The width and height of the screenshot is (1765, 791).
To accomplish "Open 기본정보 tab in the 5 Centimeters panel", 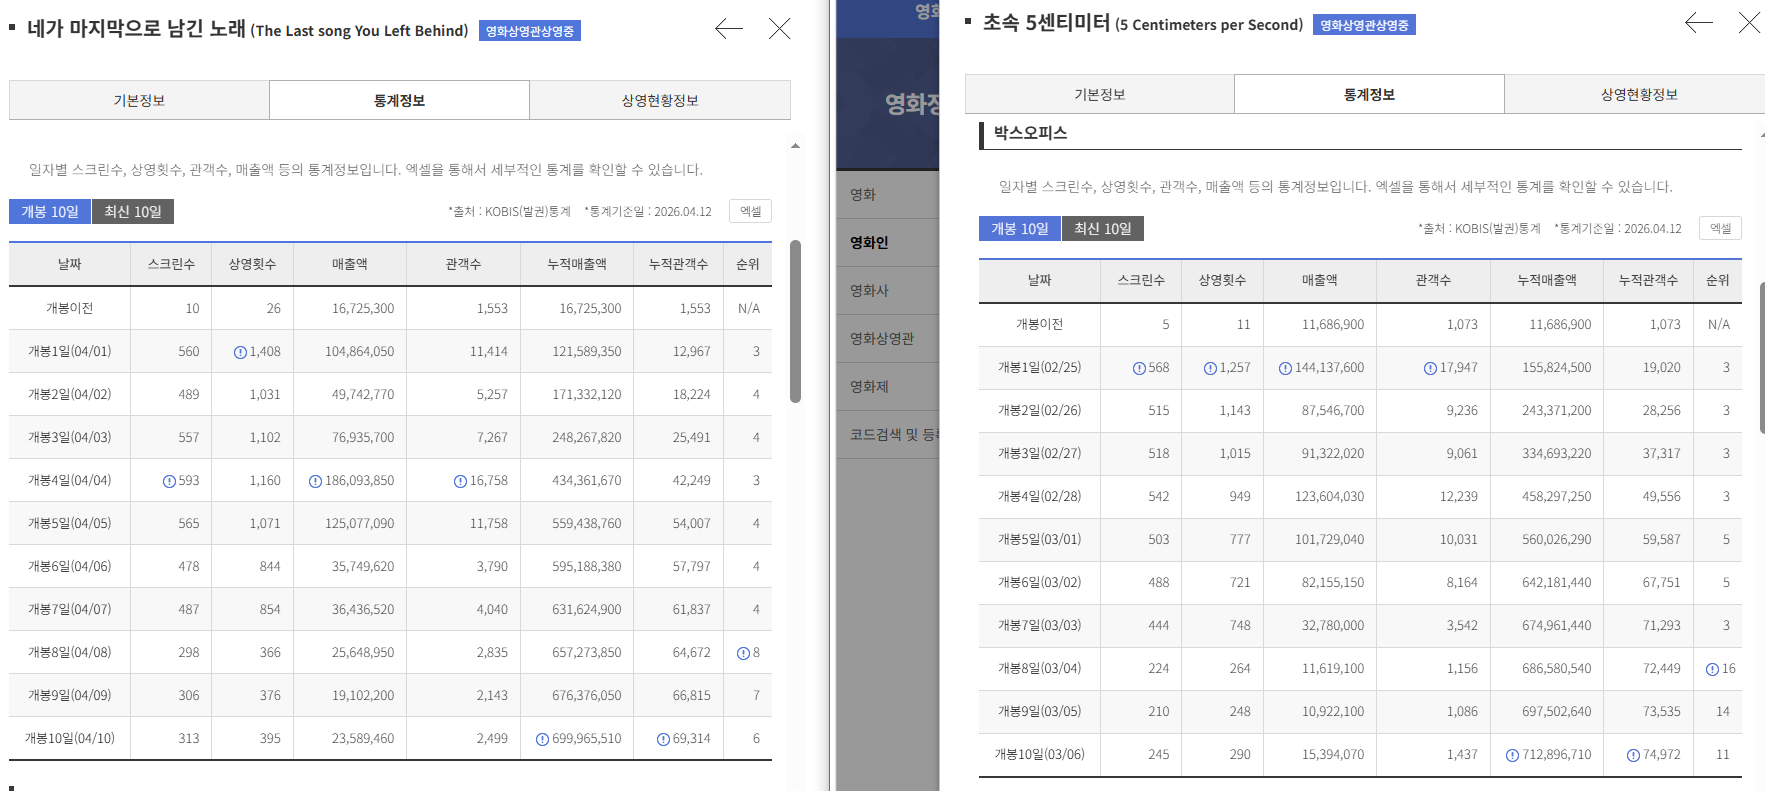I will pyautogui.click(x=1099, y=94).
